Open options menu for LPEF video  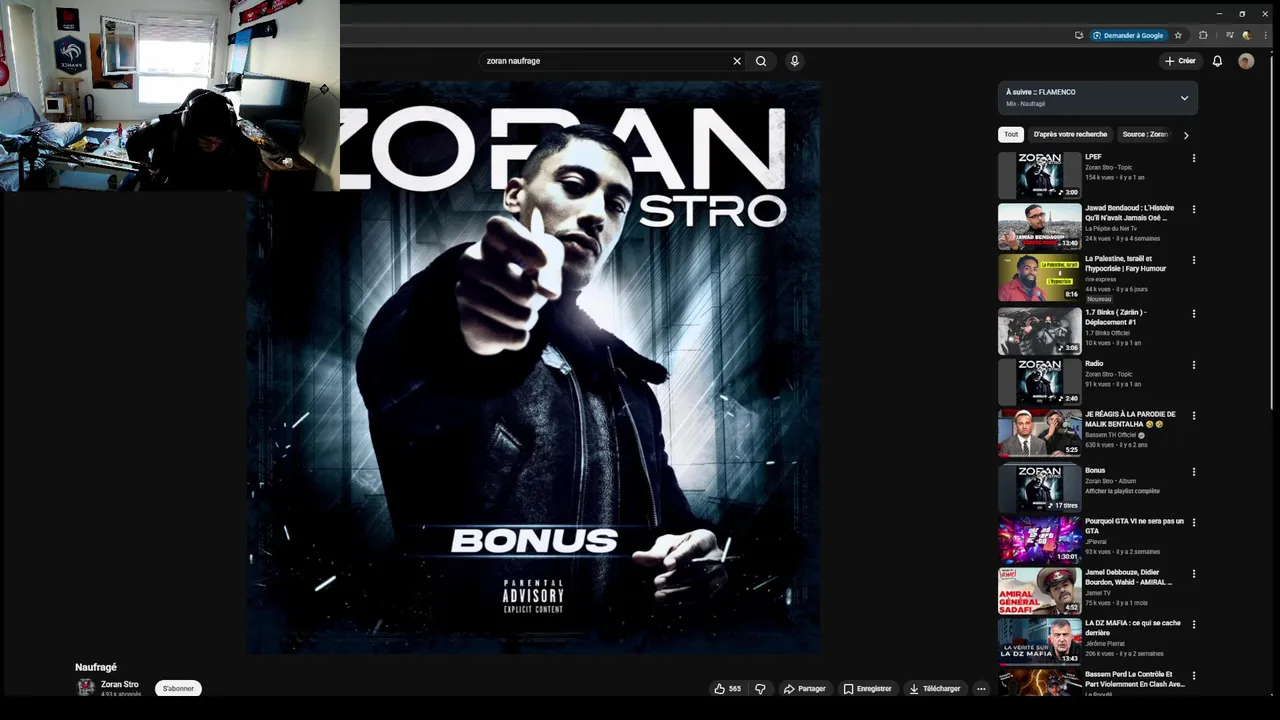click(x=1193, y=158)
